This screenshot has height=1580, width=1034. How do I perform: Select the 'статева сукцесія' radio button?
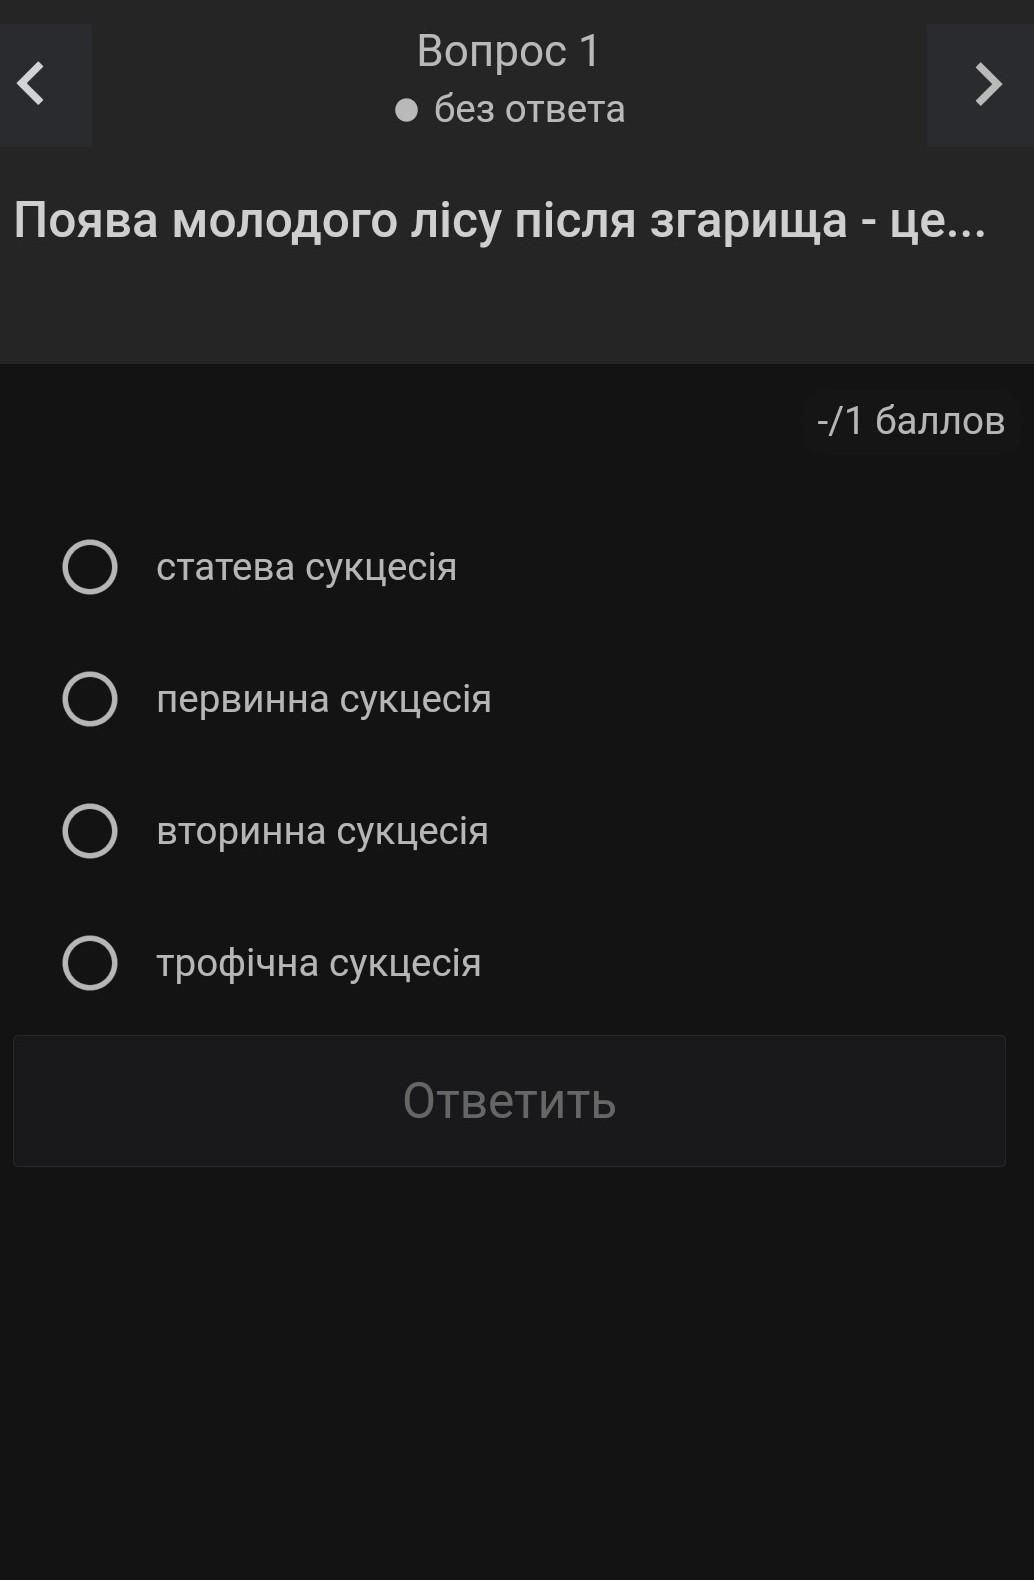[90, 567]
